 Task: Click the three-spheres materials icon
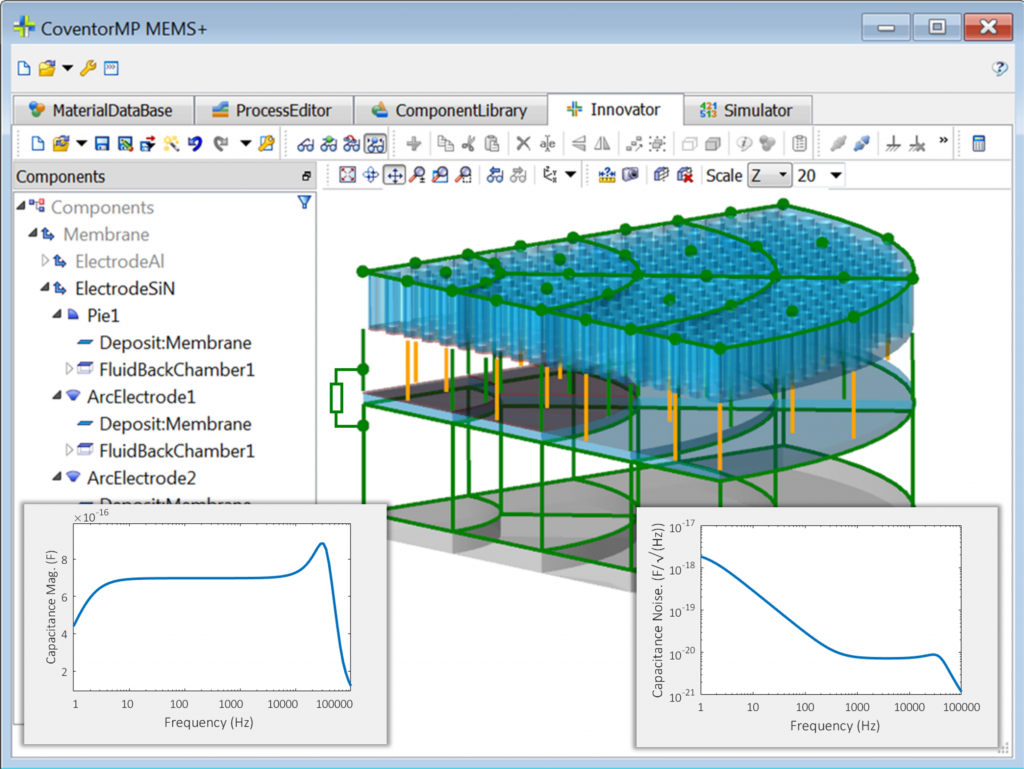pos(767,144)
